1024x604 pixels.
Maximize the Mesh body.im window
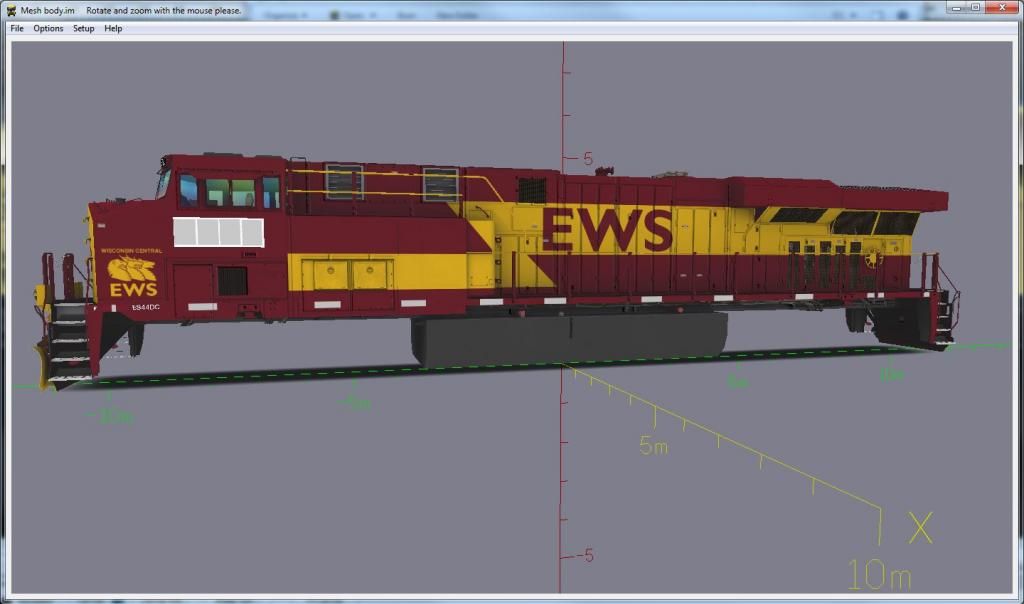coord(974,8)
